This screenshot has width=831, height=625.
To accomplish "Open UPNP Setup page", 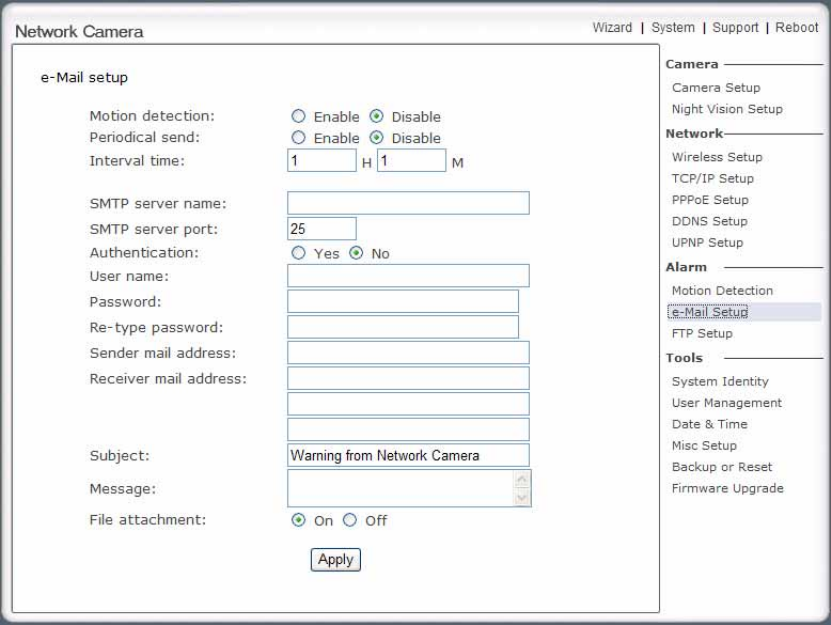I will (708, 242).
